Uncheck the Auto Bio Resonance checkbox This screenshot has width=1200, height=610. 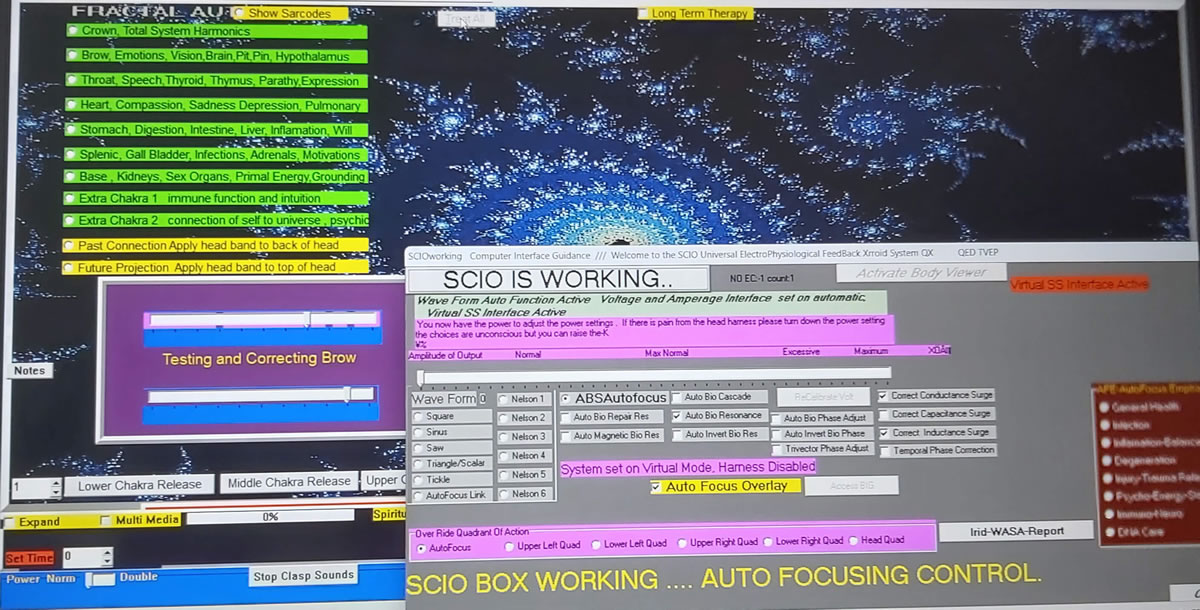(677, 416)
